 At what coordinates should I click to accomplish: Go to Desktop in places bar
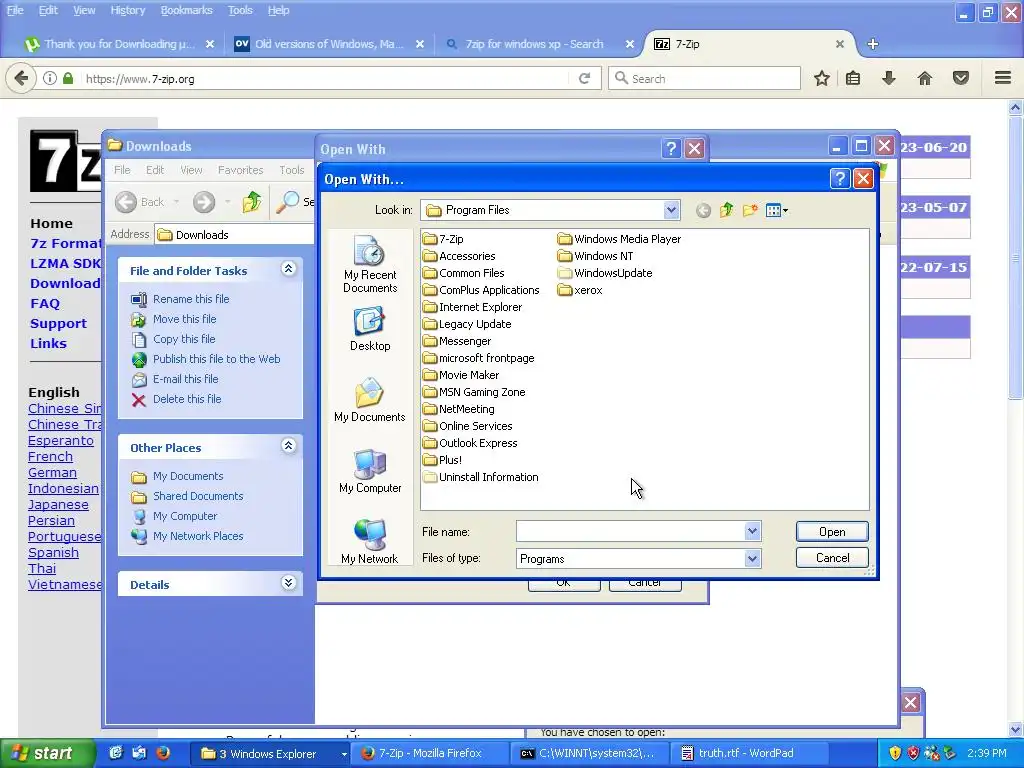(370, 330)
